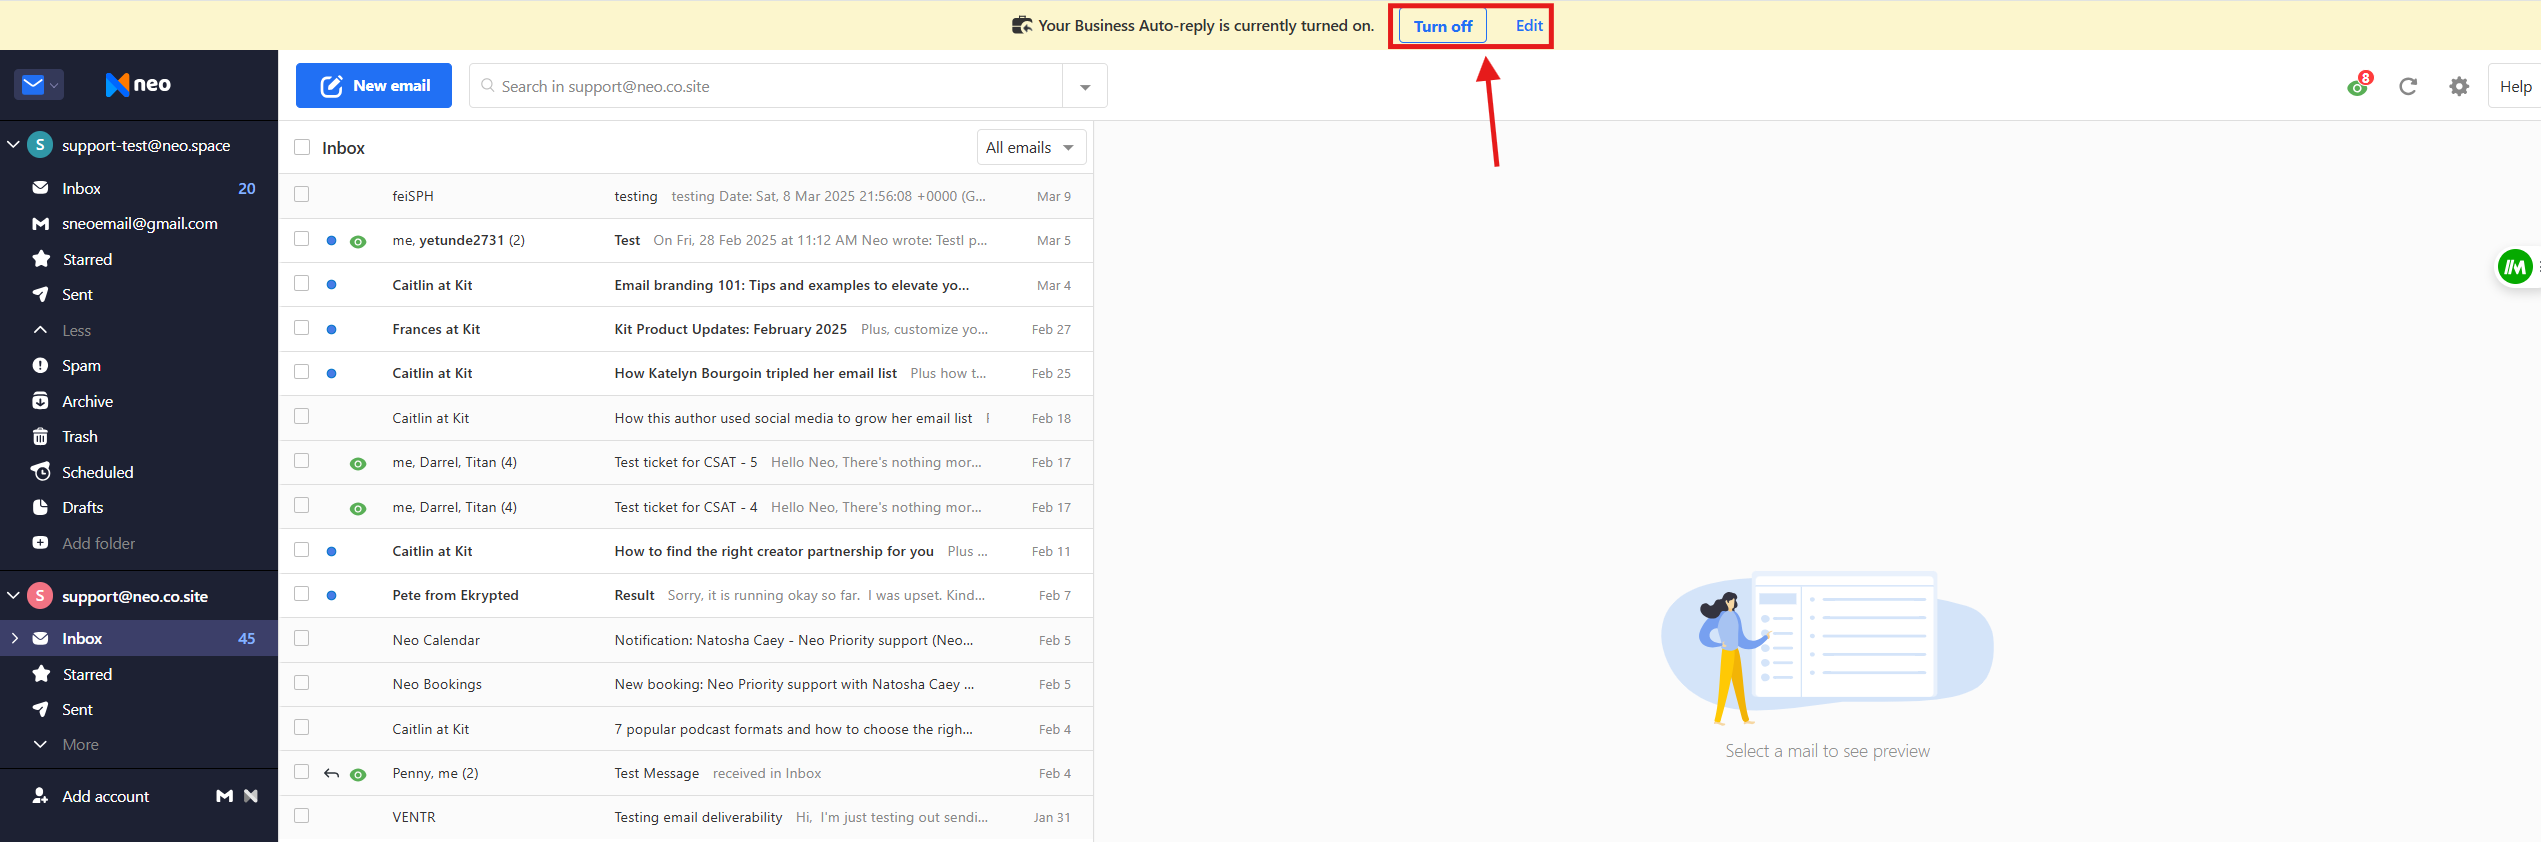Click read-receipt eye icon on yetunde2731 email

358,241
